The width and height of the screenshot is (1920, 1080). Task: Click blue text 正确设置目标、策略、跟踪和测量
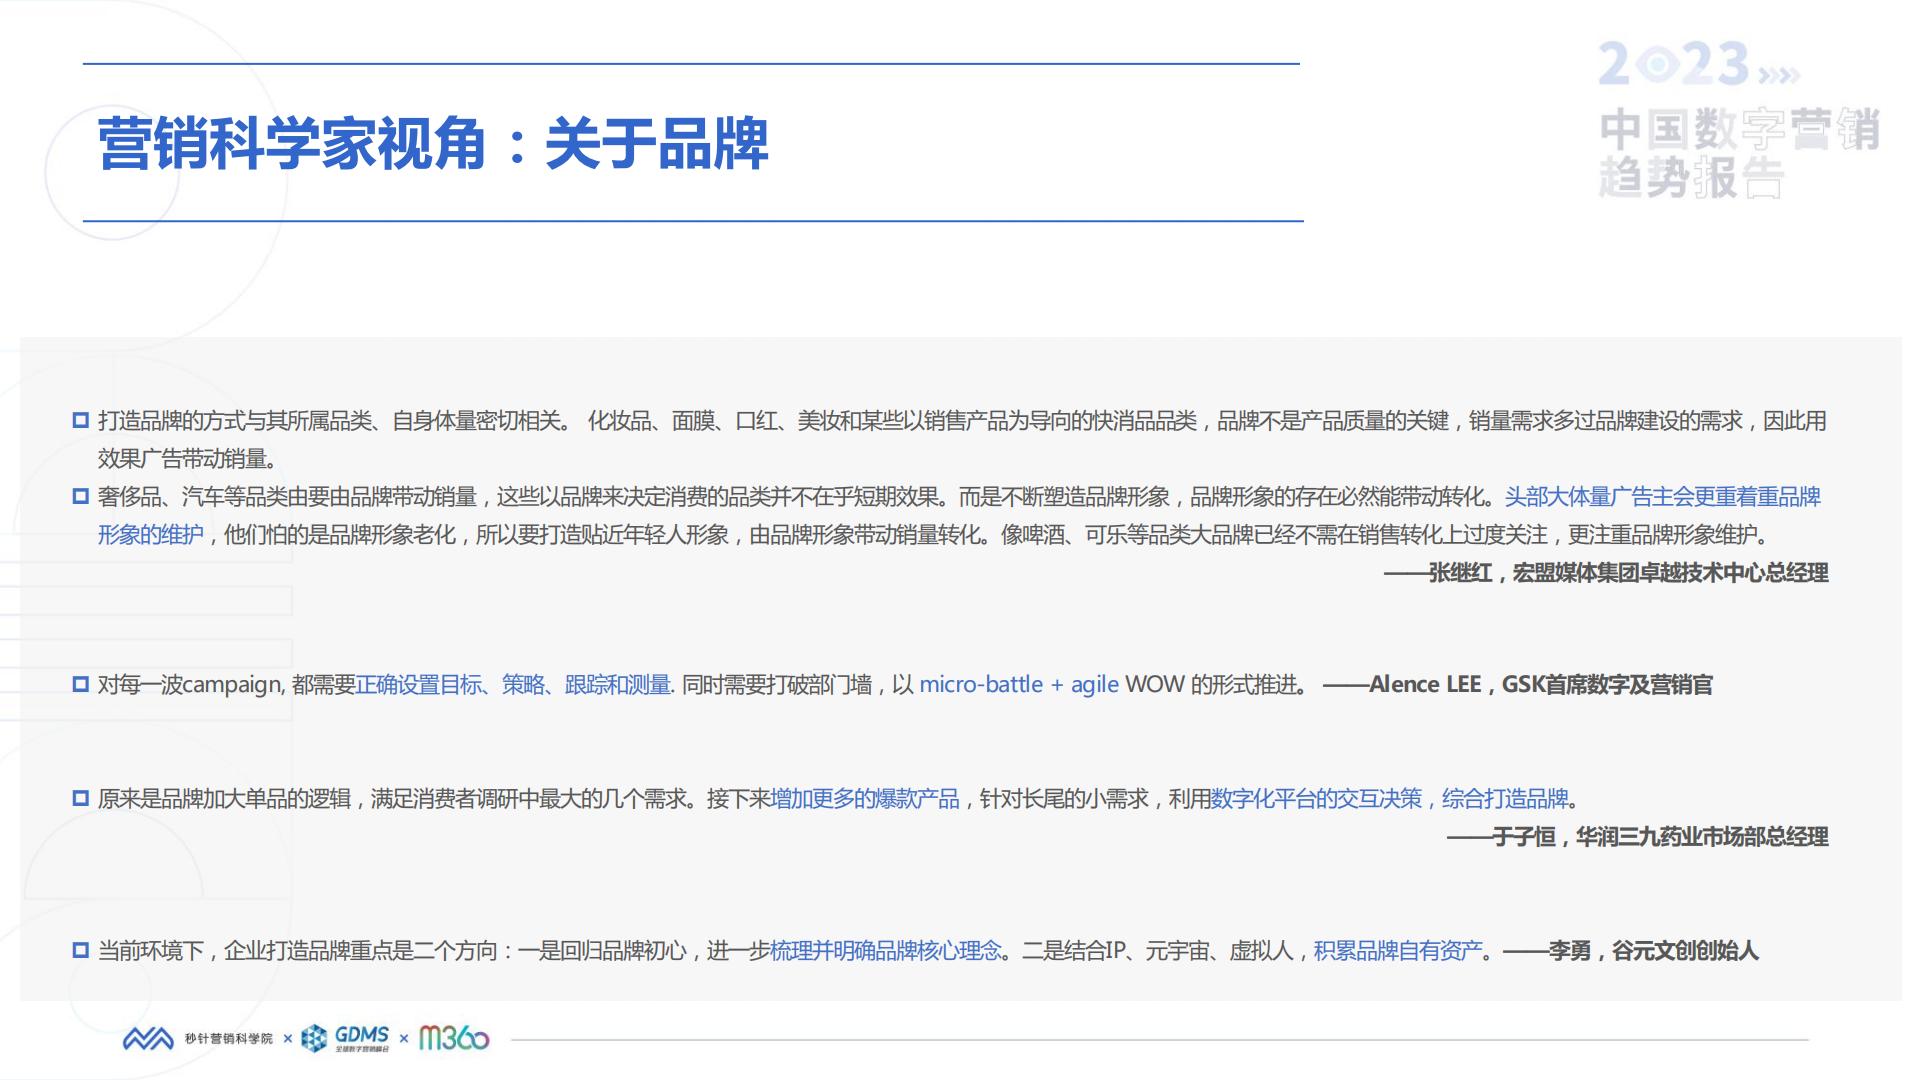pos(513,685)
